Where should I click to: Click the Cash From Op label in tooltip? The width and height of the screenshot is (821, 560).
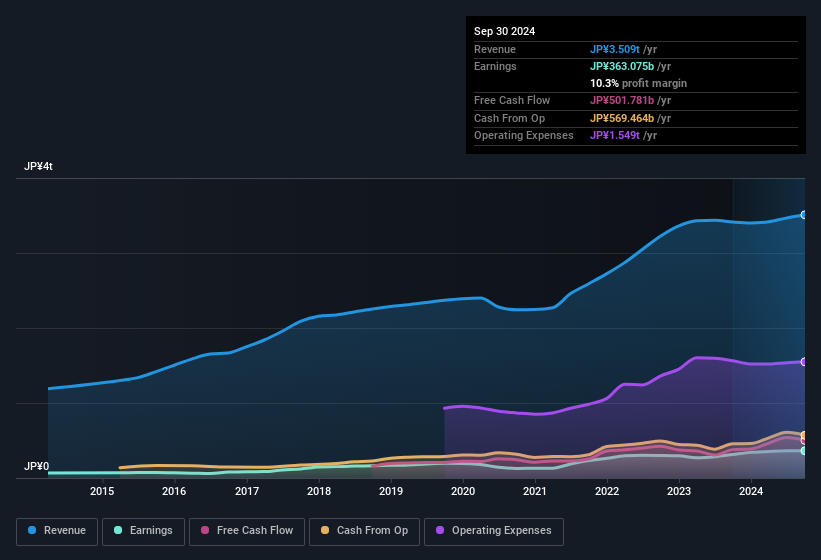point(509,118)
